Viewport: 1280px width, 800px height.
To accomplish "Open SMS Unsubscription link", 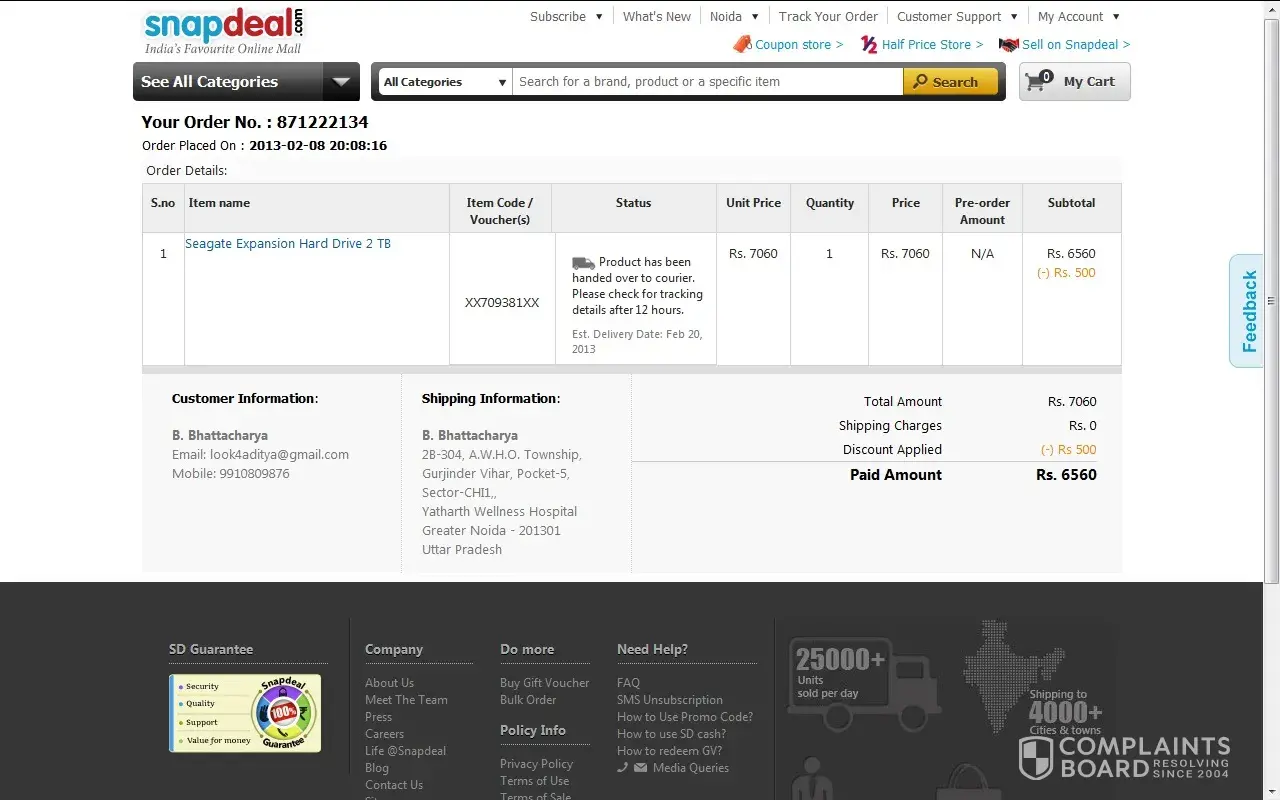I will 670,700.
